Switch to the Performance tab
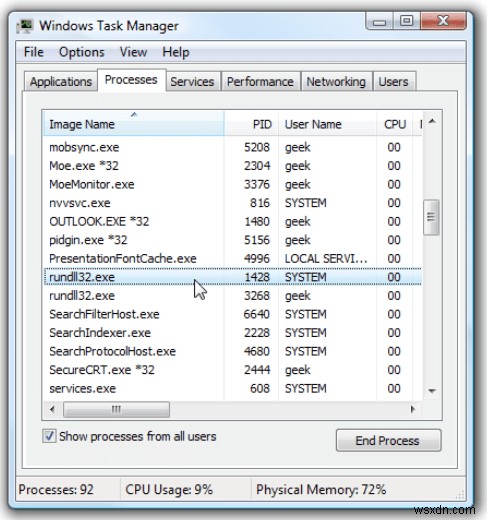This screenshot has height=520, width=487. click(260, 82)
